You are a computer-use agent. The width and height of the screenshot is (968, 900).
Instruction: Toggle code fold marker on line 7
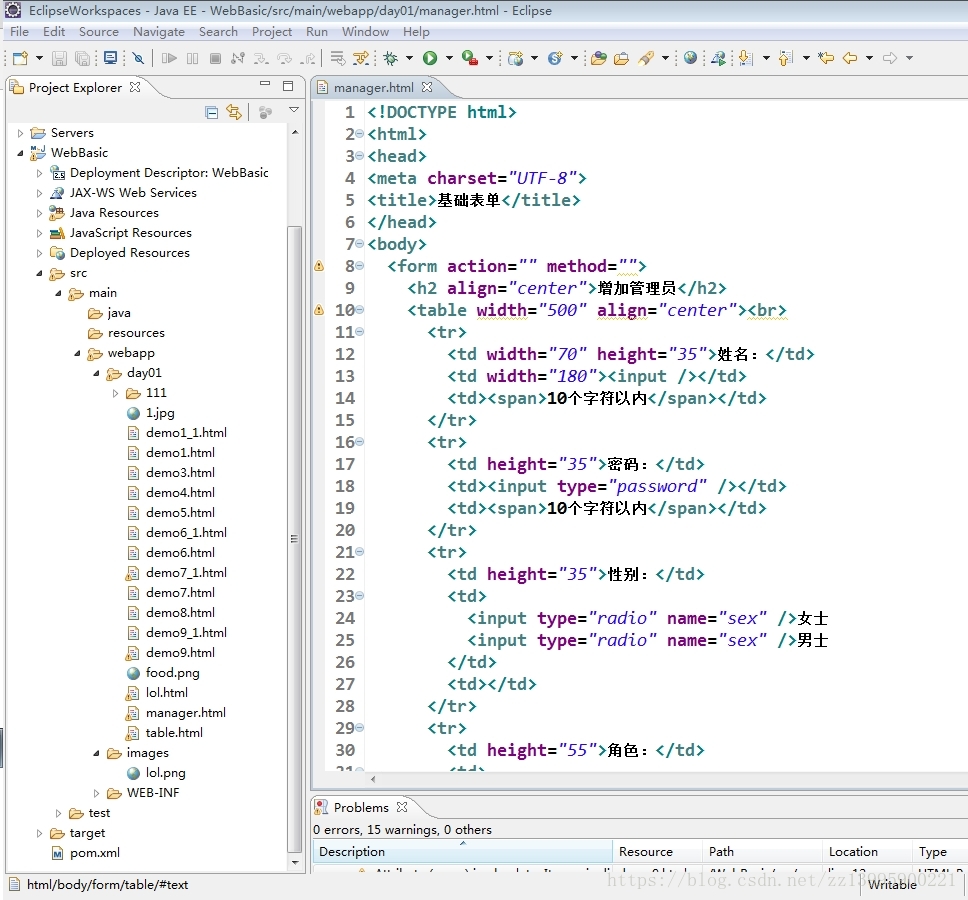[360, 244]
